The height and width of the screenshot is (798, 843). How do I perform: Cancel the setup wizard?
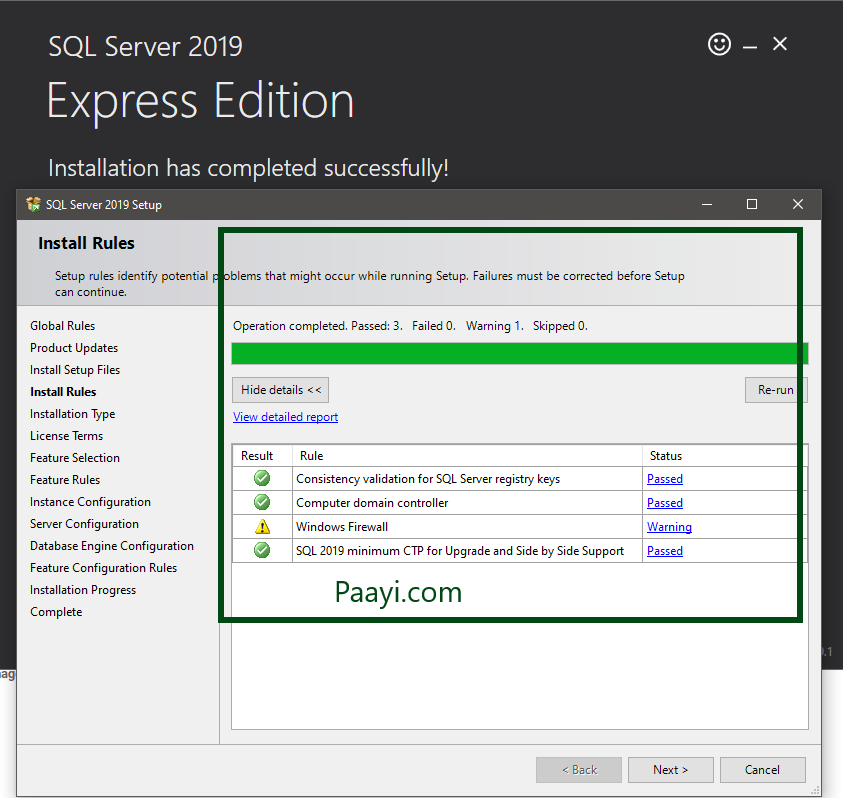pos(762,769)
